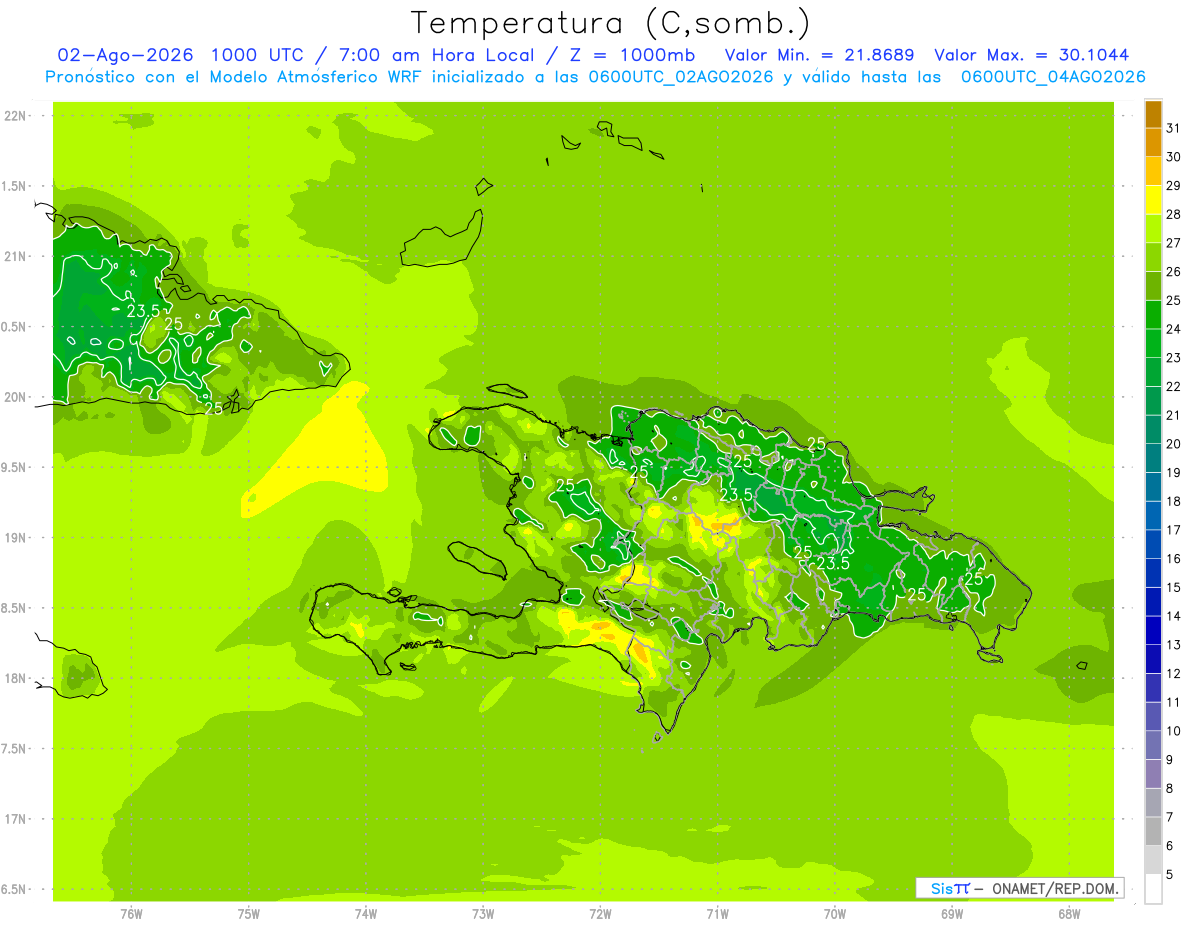The image size is (1200, 927).
Task: Click green legend swatch between 23 and 24
Action: [1153, 344]
